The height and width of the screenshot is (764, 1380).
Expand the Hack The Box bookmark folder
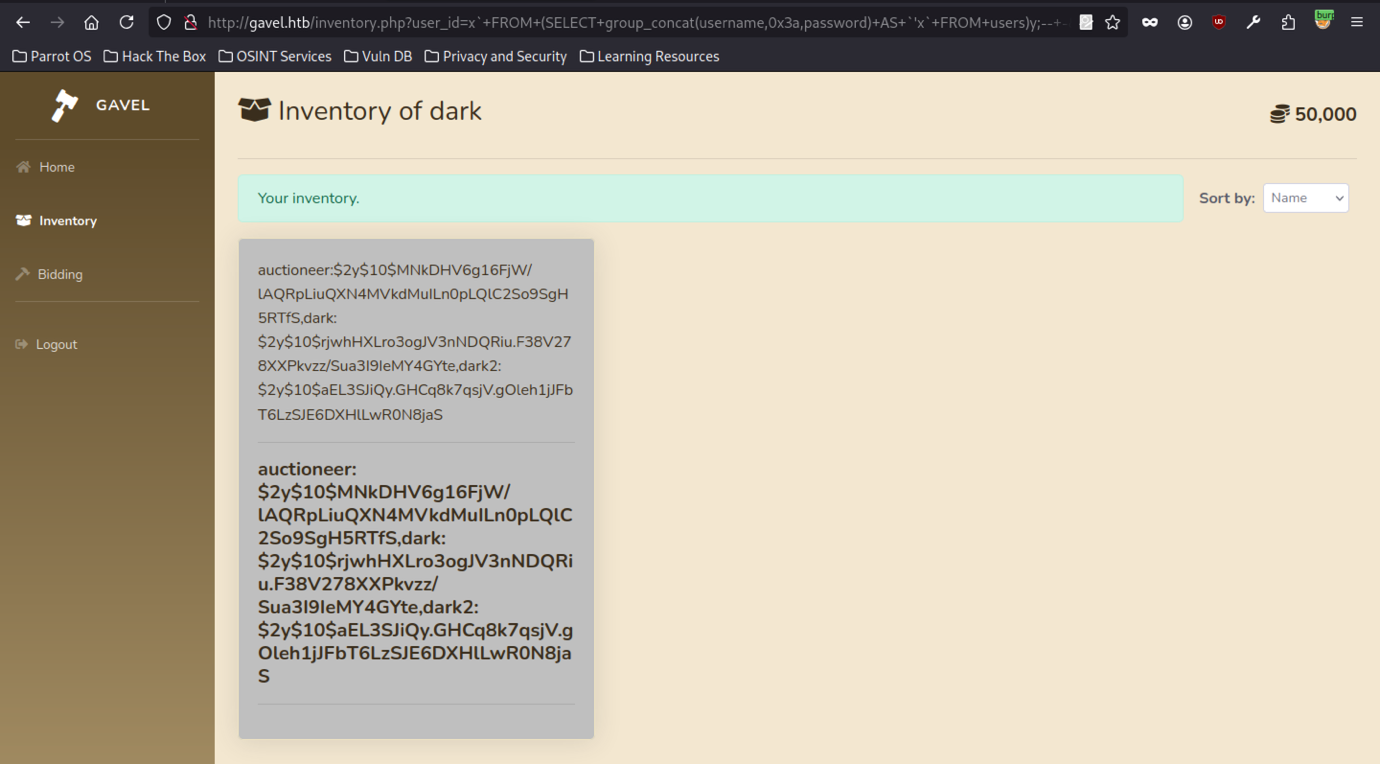155,56
